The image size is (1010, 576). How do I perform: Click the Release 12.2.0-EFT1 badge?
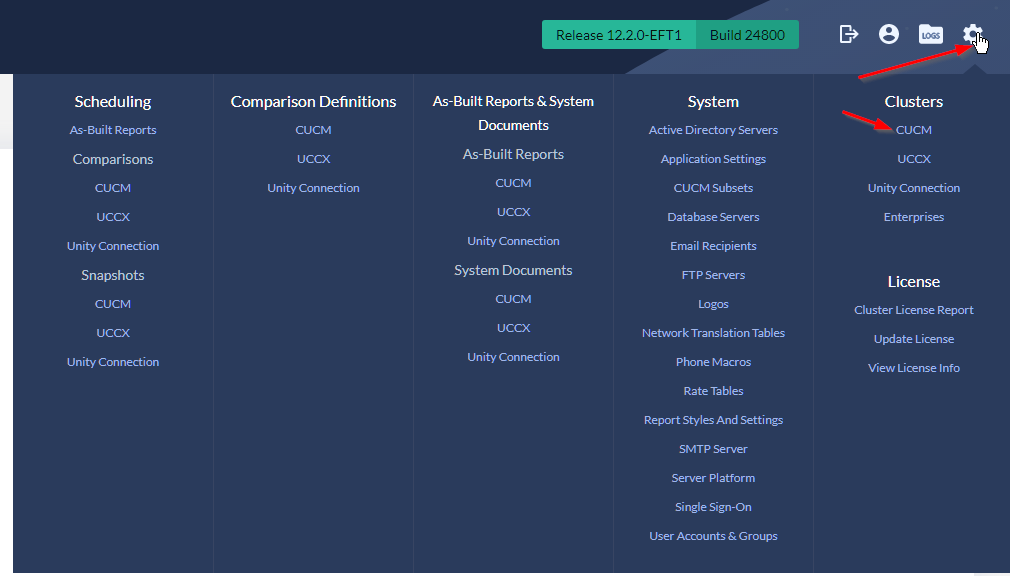(619, 35)
